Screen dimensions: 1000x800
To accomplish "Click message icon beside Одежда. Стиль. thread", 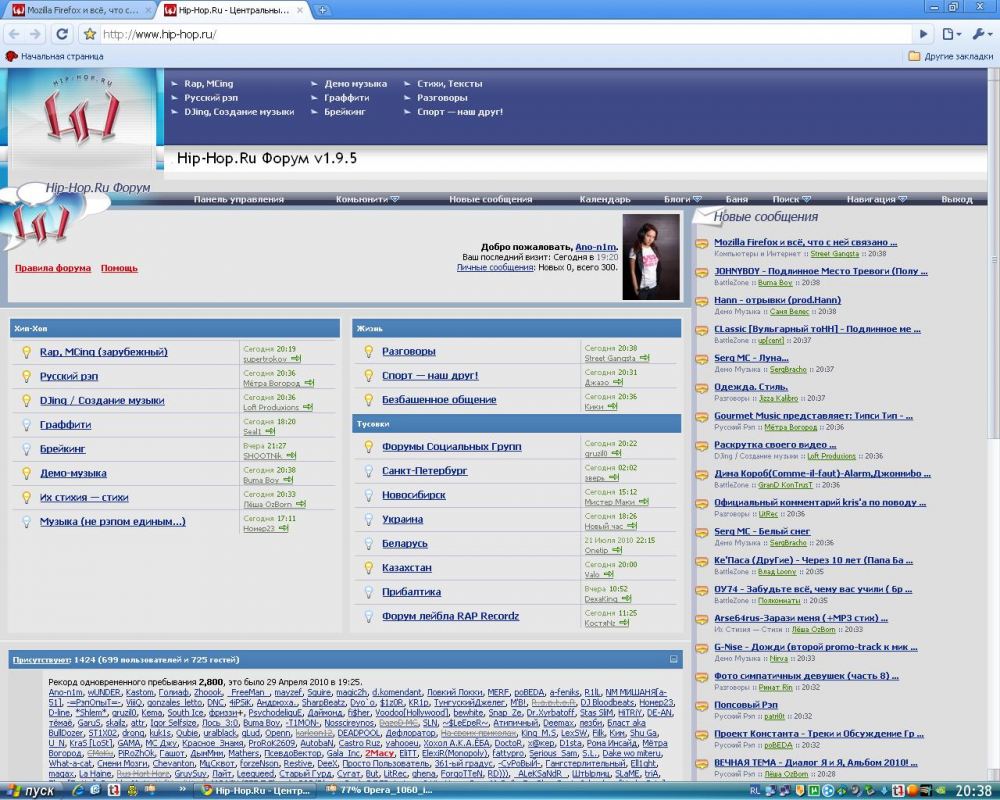I will (702, 389).
